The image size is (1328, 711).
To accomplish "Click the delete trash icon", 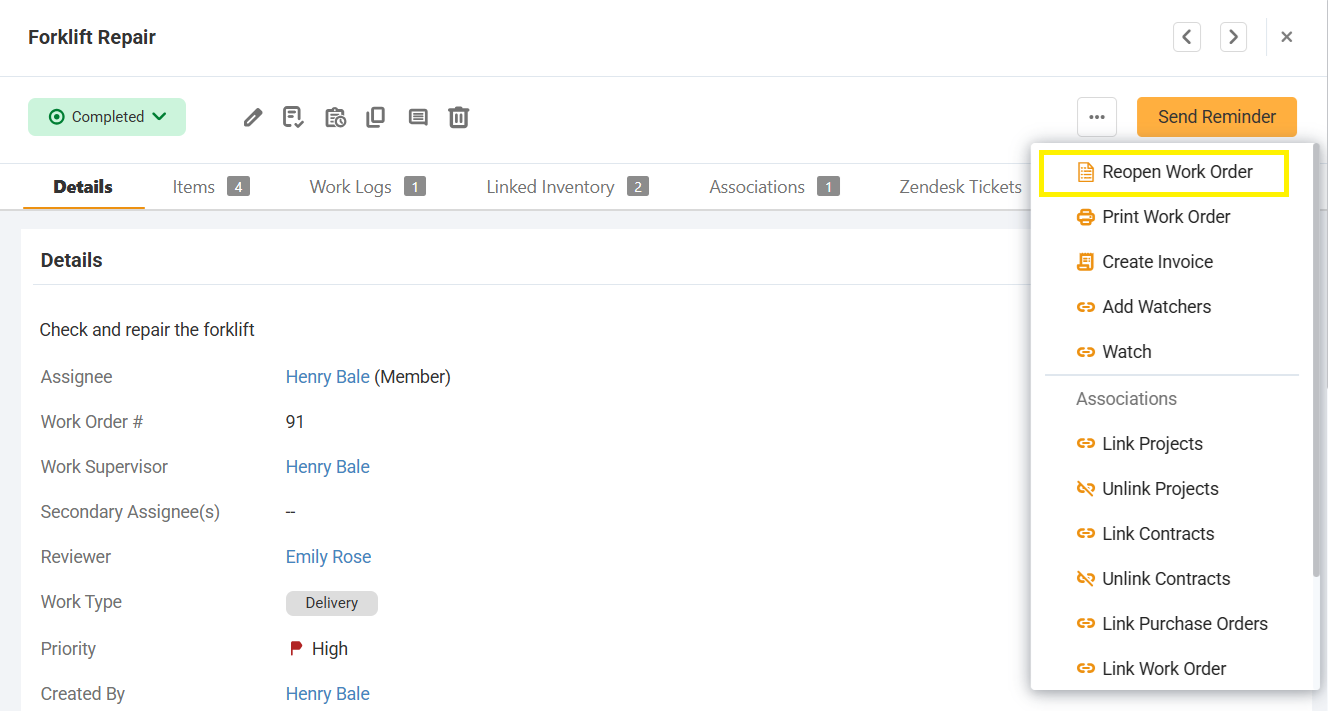I will click(459, 117).
